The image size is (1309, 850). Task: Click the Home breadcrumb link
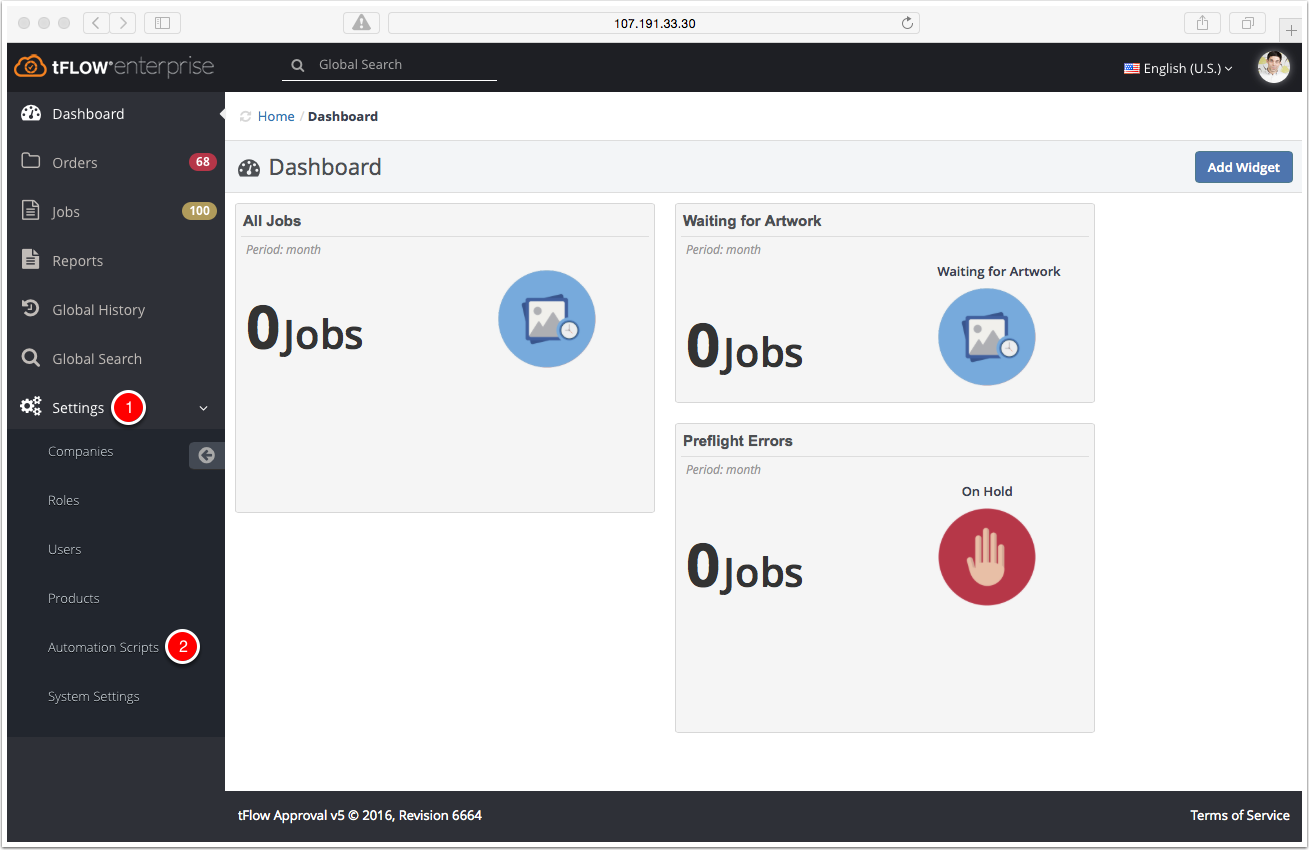tap(276, 117)
